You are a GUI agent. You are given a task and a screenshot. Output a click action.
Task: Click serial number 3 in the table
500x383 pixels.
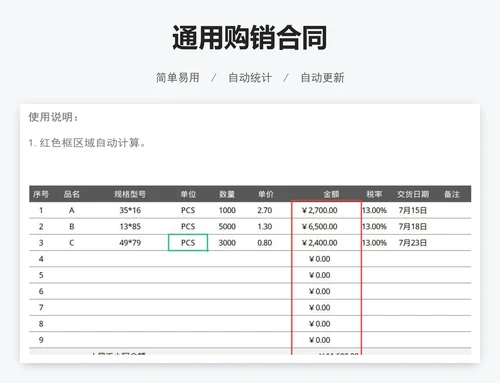[x=41, y=243]
